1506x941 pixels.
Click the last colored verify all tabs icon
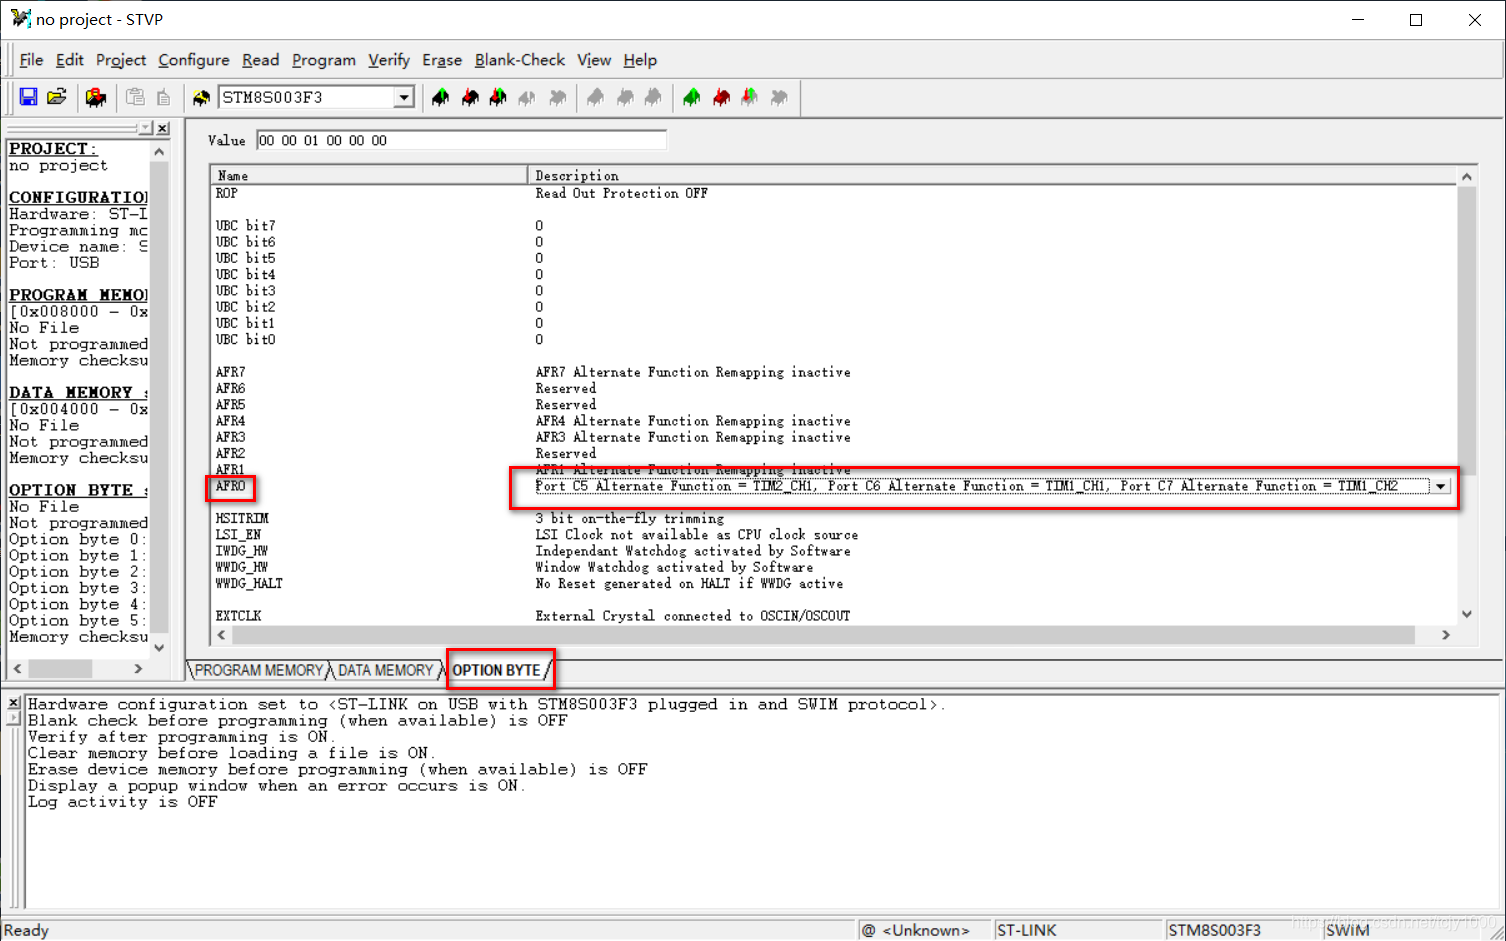[749, 97]
